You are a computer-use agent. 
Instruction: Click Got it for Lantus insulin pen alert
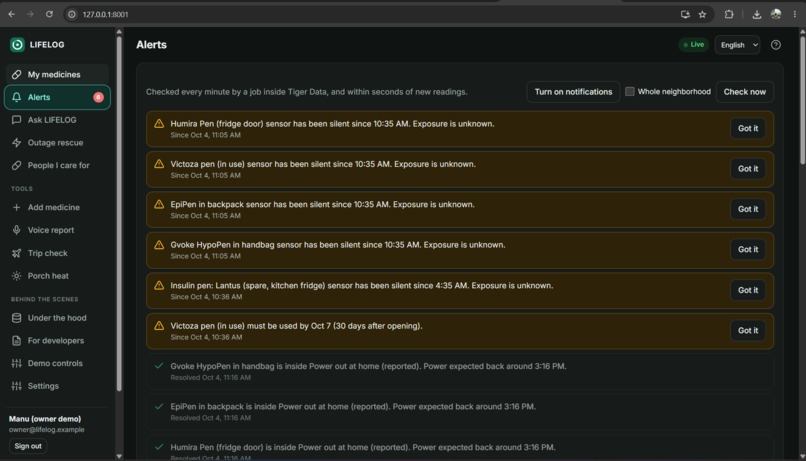pos(748,290)
